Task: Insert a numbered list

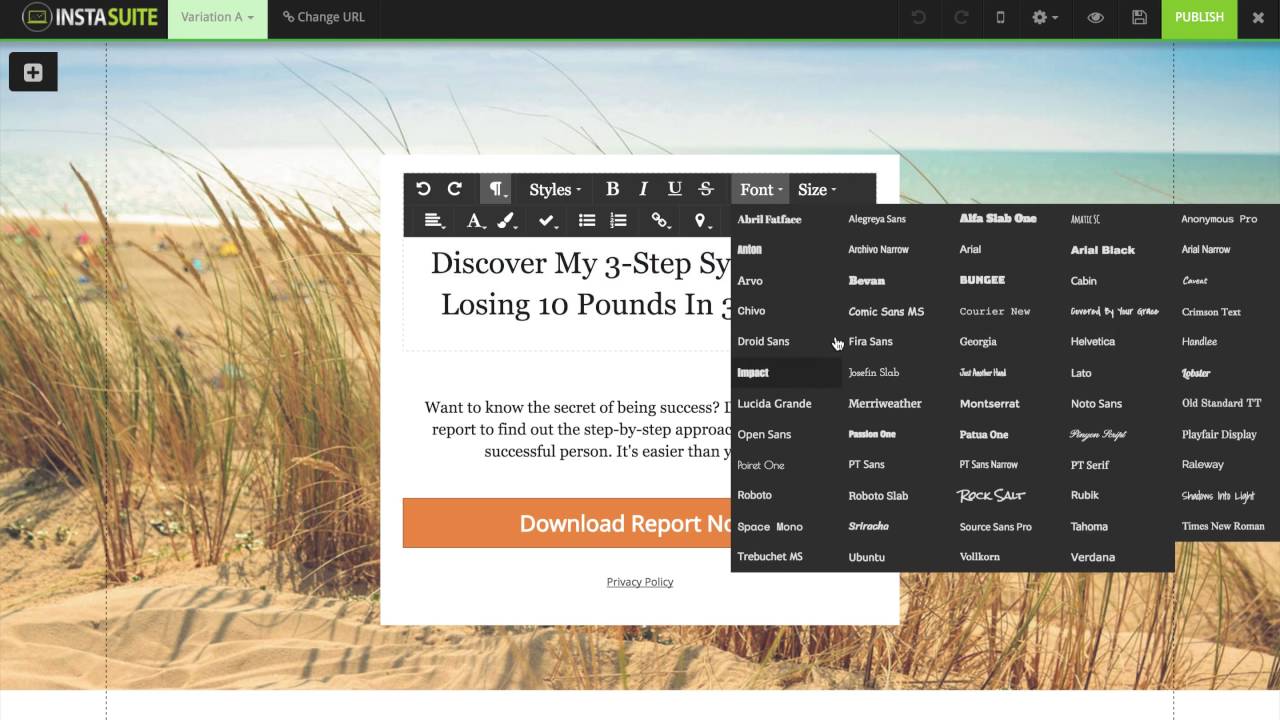Action: coord(618,221)
